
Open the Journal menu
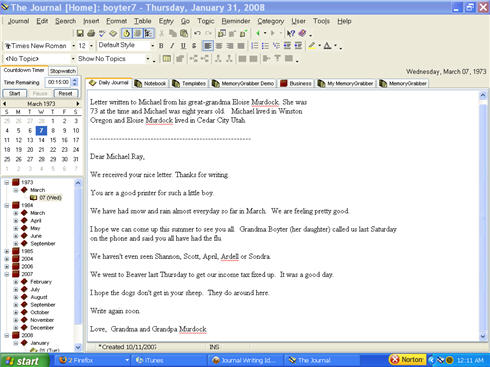(18, 21)
